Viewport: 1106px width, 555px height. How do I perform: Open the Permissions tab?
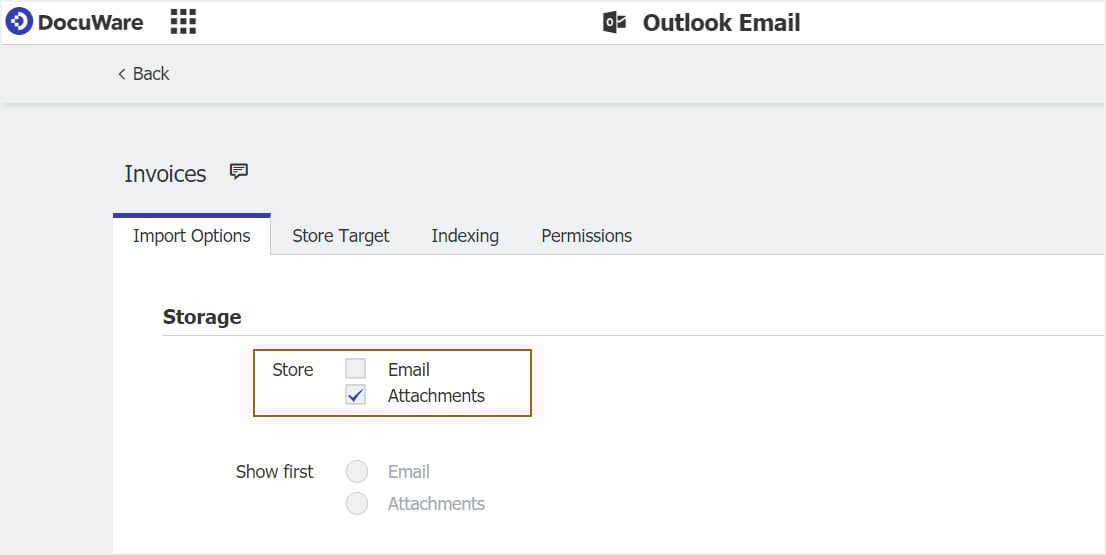pyautogui.click(x=586, y=236)
